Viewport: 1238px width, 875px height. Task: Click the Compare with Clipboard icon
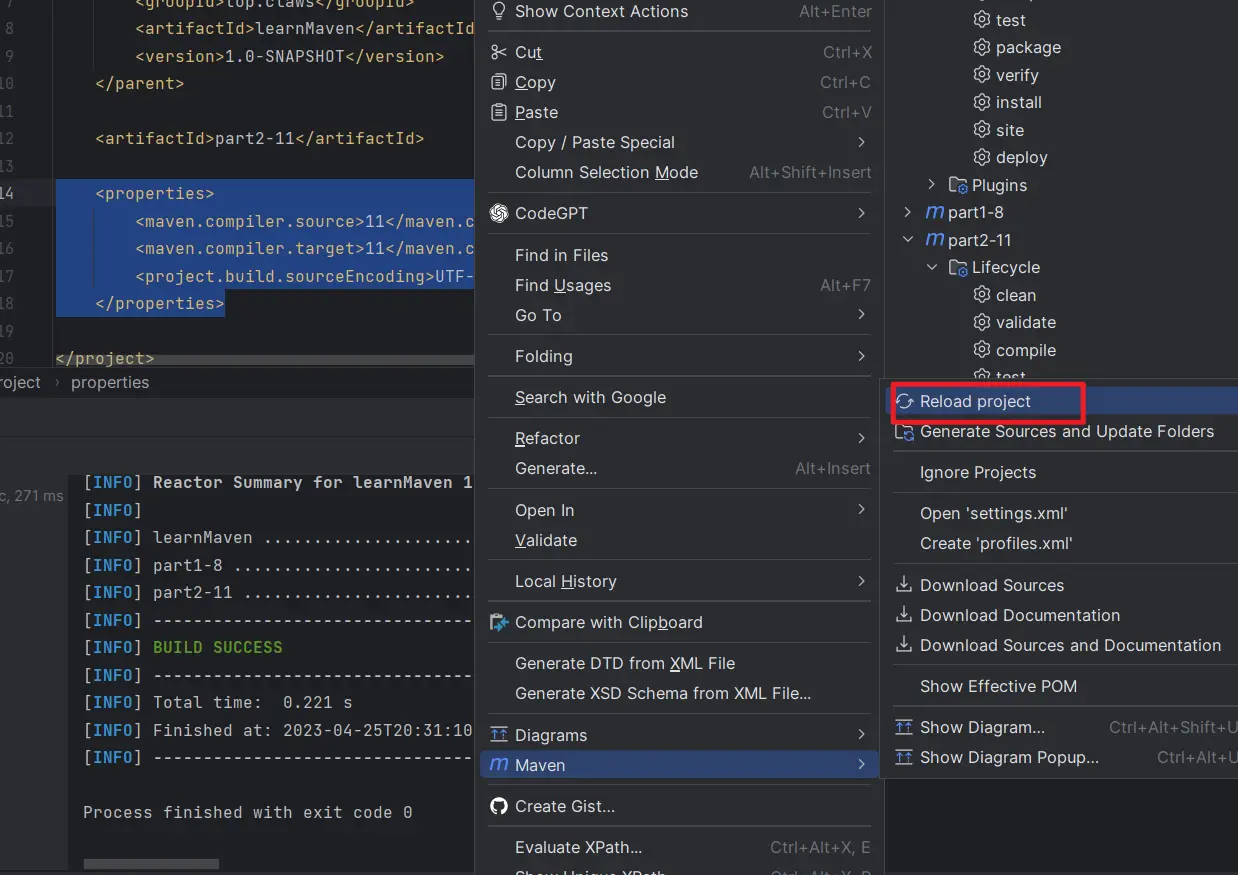[499, 622]
